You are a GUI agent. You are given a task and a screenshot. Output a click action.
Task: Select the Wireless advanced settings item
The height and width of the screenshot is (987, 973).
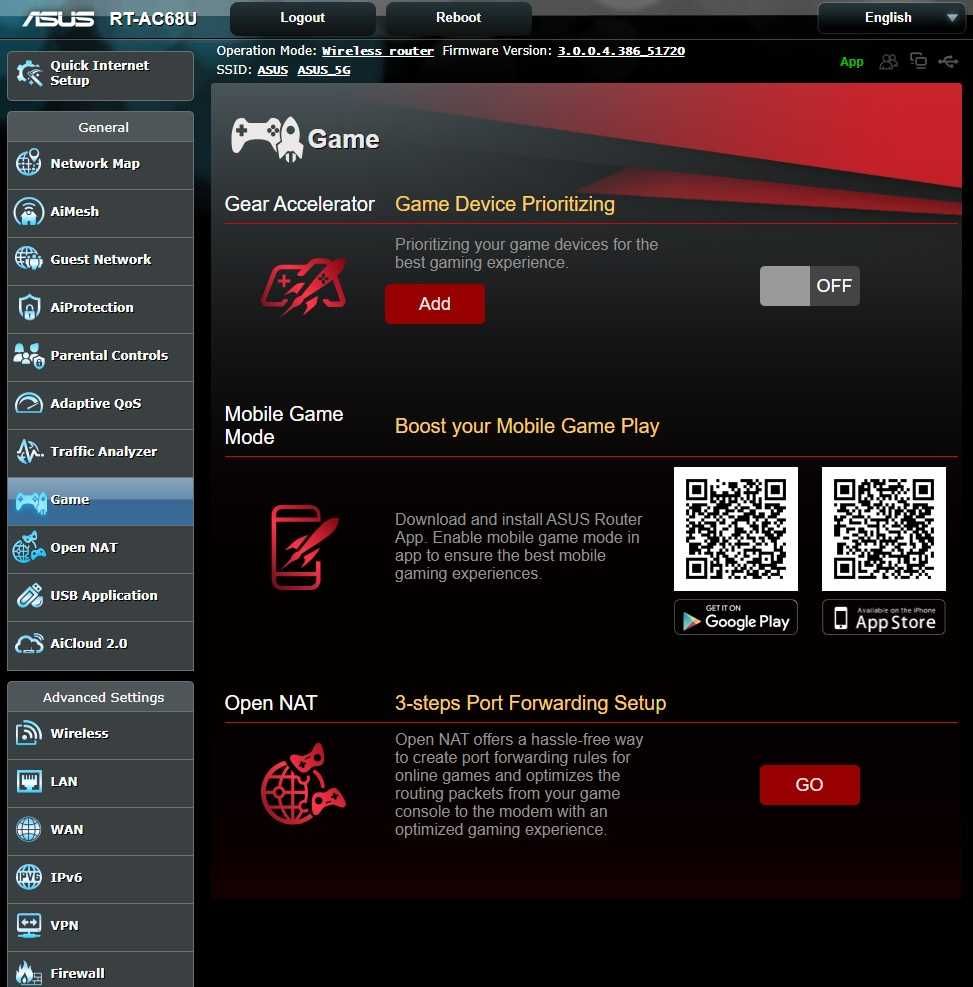[100, 733]
